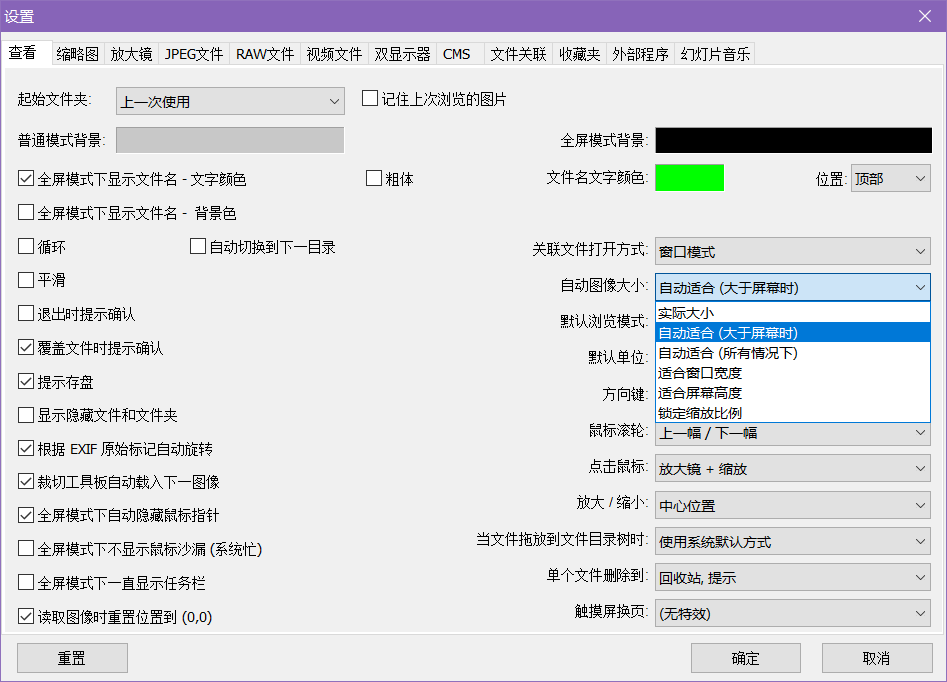
Task: Select the RAW文件 tab
Action: coord(265,54)
